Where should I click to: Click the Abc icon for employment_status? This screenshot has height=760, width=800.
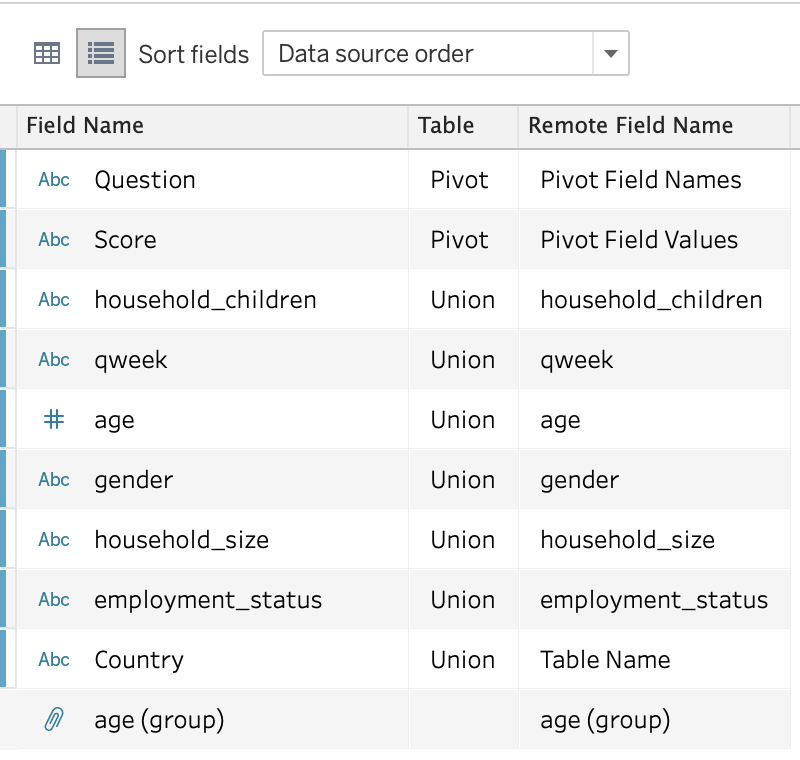54,600
